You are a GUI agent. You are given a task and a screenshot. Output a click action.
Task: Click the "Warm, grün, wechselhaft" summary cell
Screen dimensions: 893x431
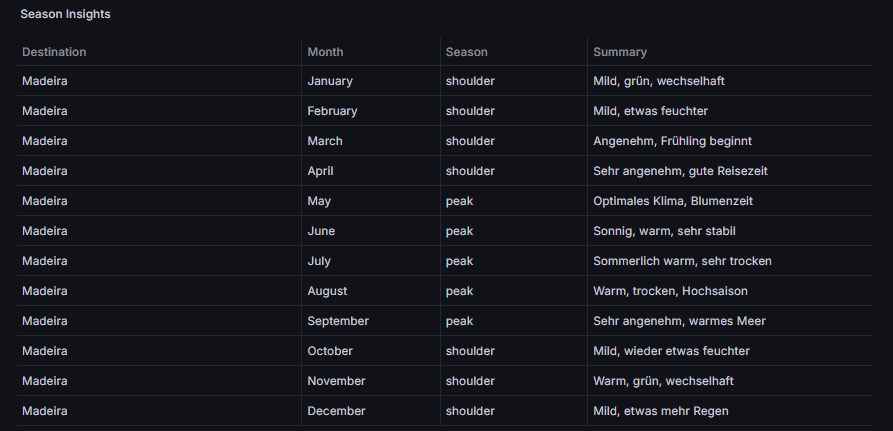(663, 381)
